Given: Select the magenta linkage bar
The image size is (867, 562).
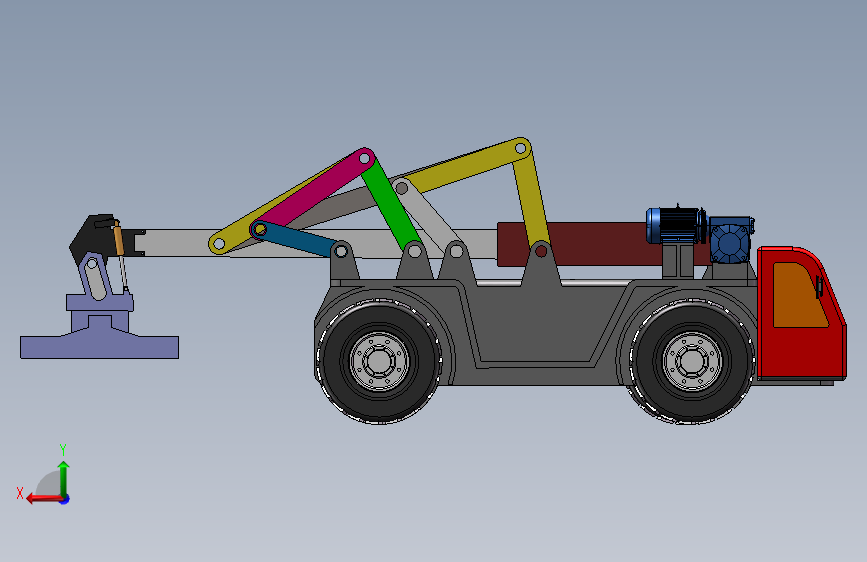Looking at the screenshot, I should point(313,192).
